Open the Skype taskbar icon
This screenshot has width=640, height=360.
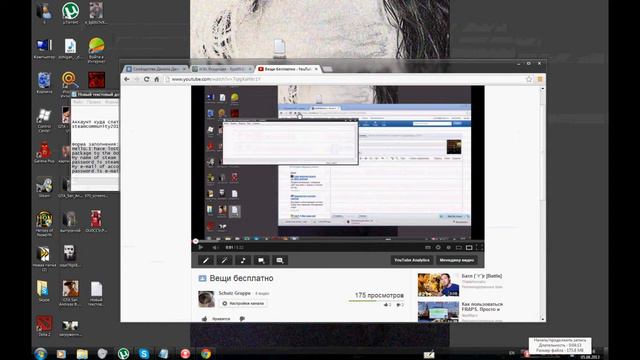click(144, 353)
